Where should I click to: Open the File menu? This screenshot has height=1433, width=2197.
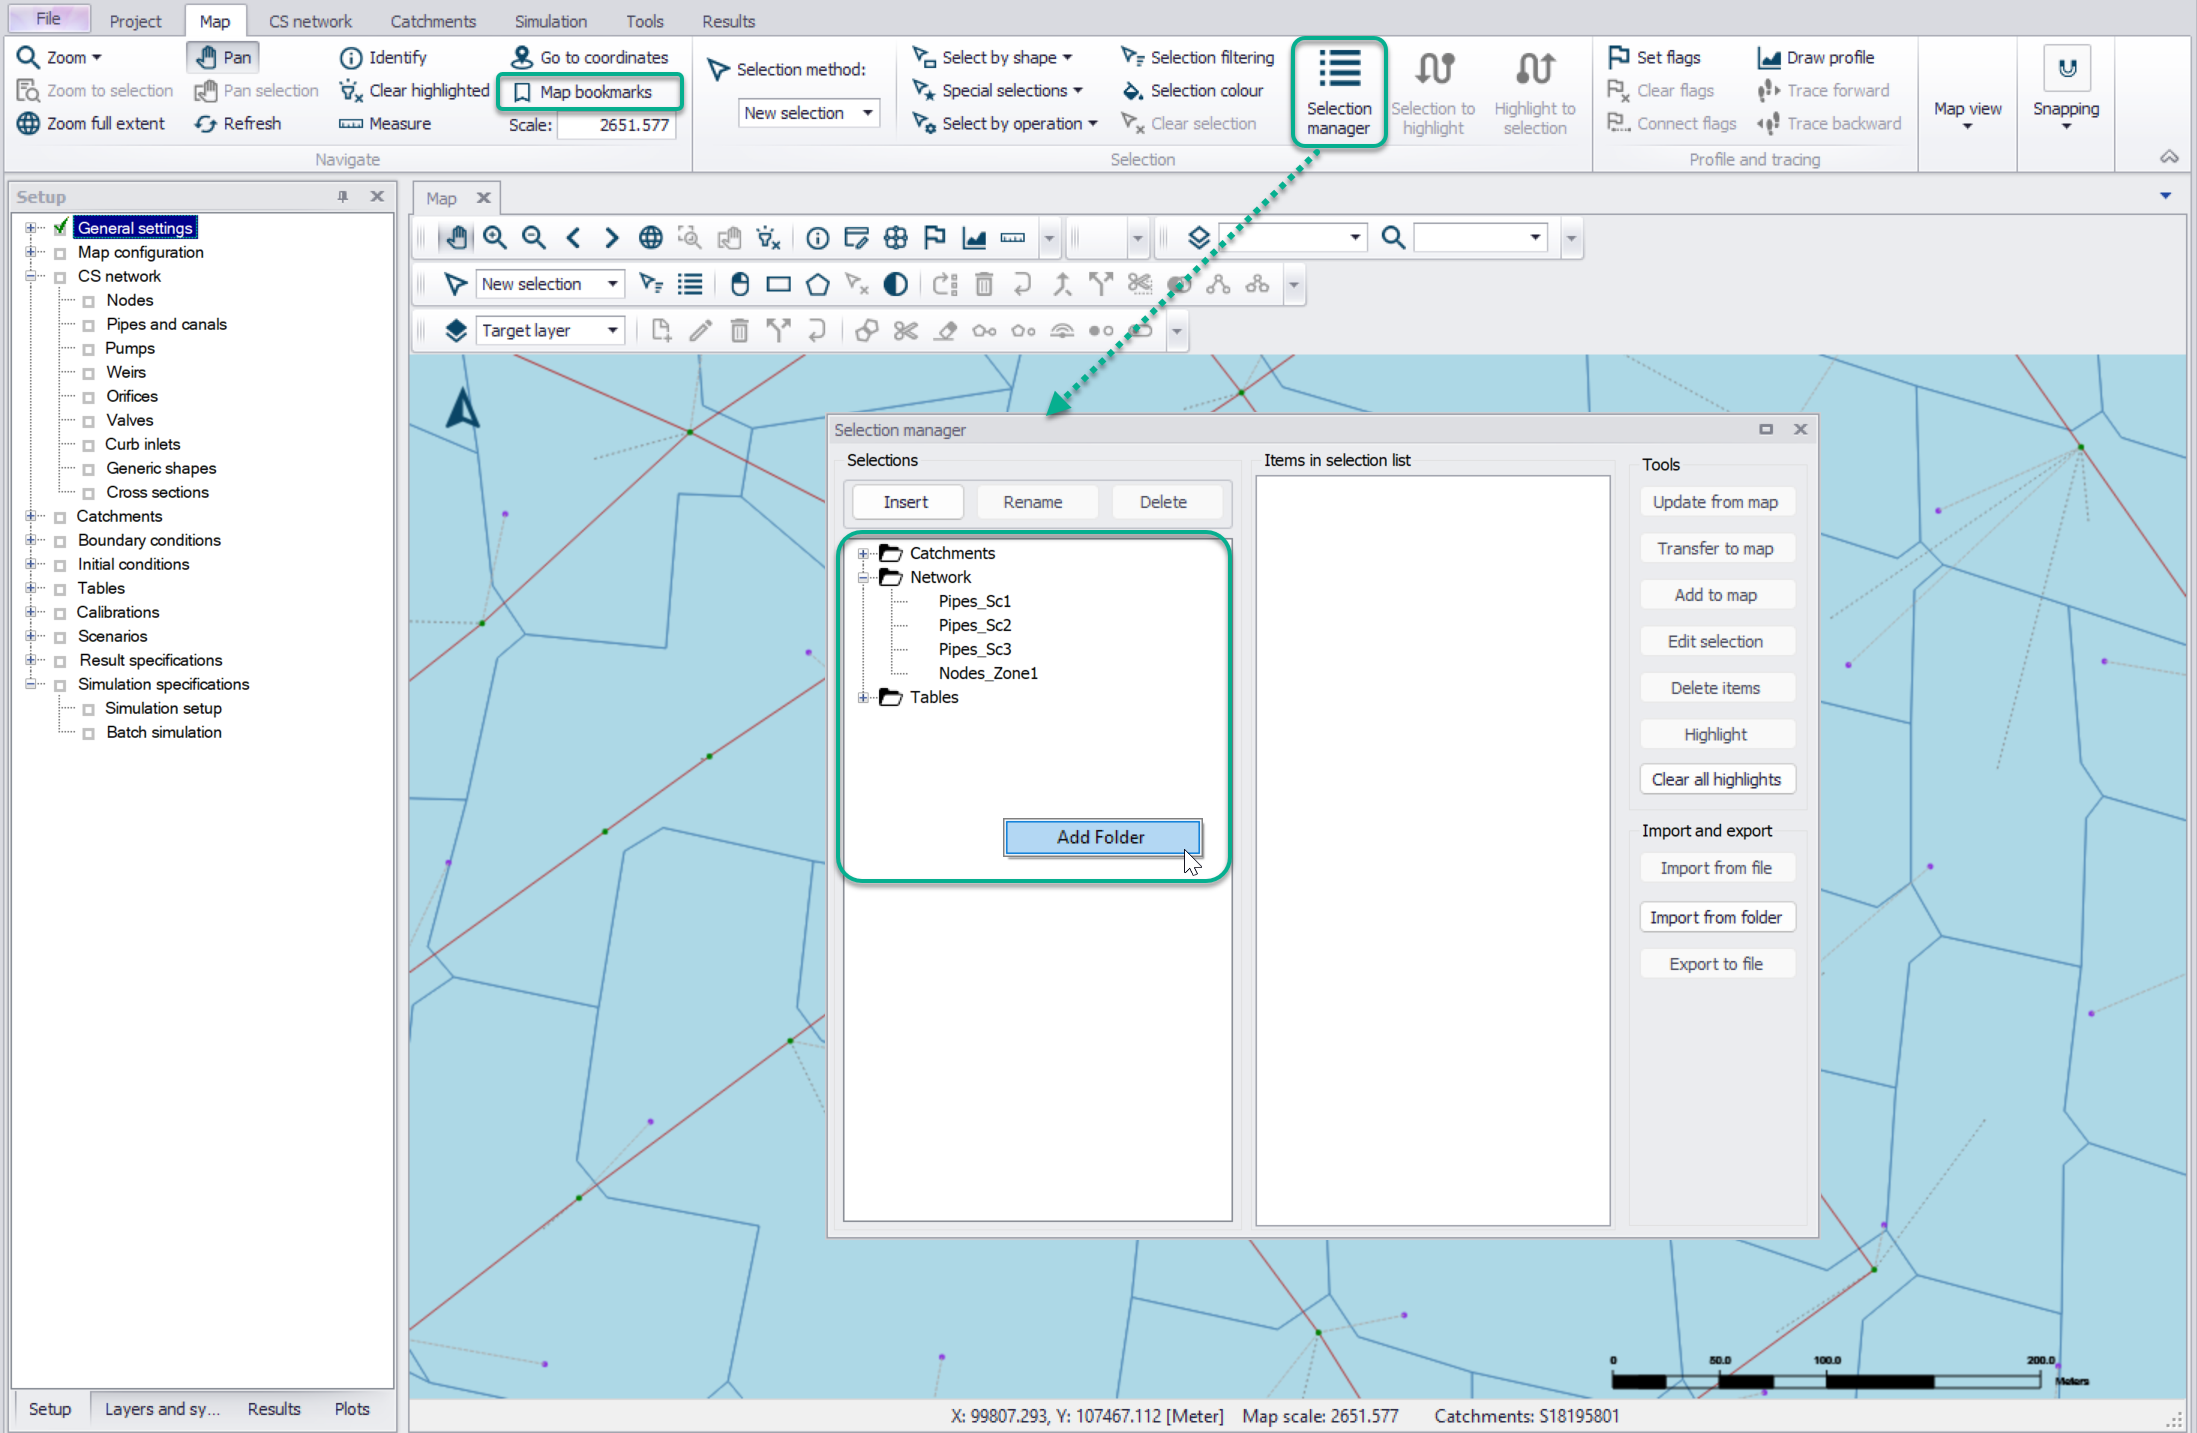[x=48, y=19]
